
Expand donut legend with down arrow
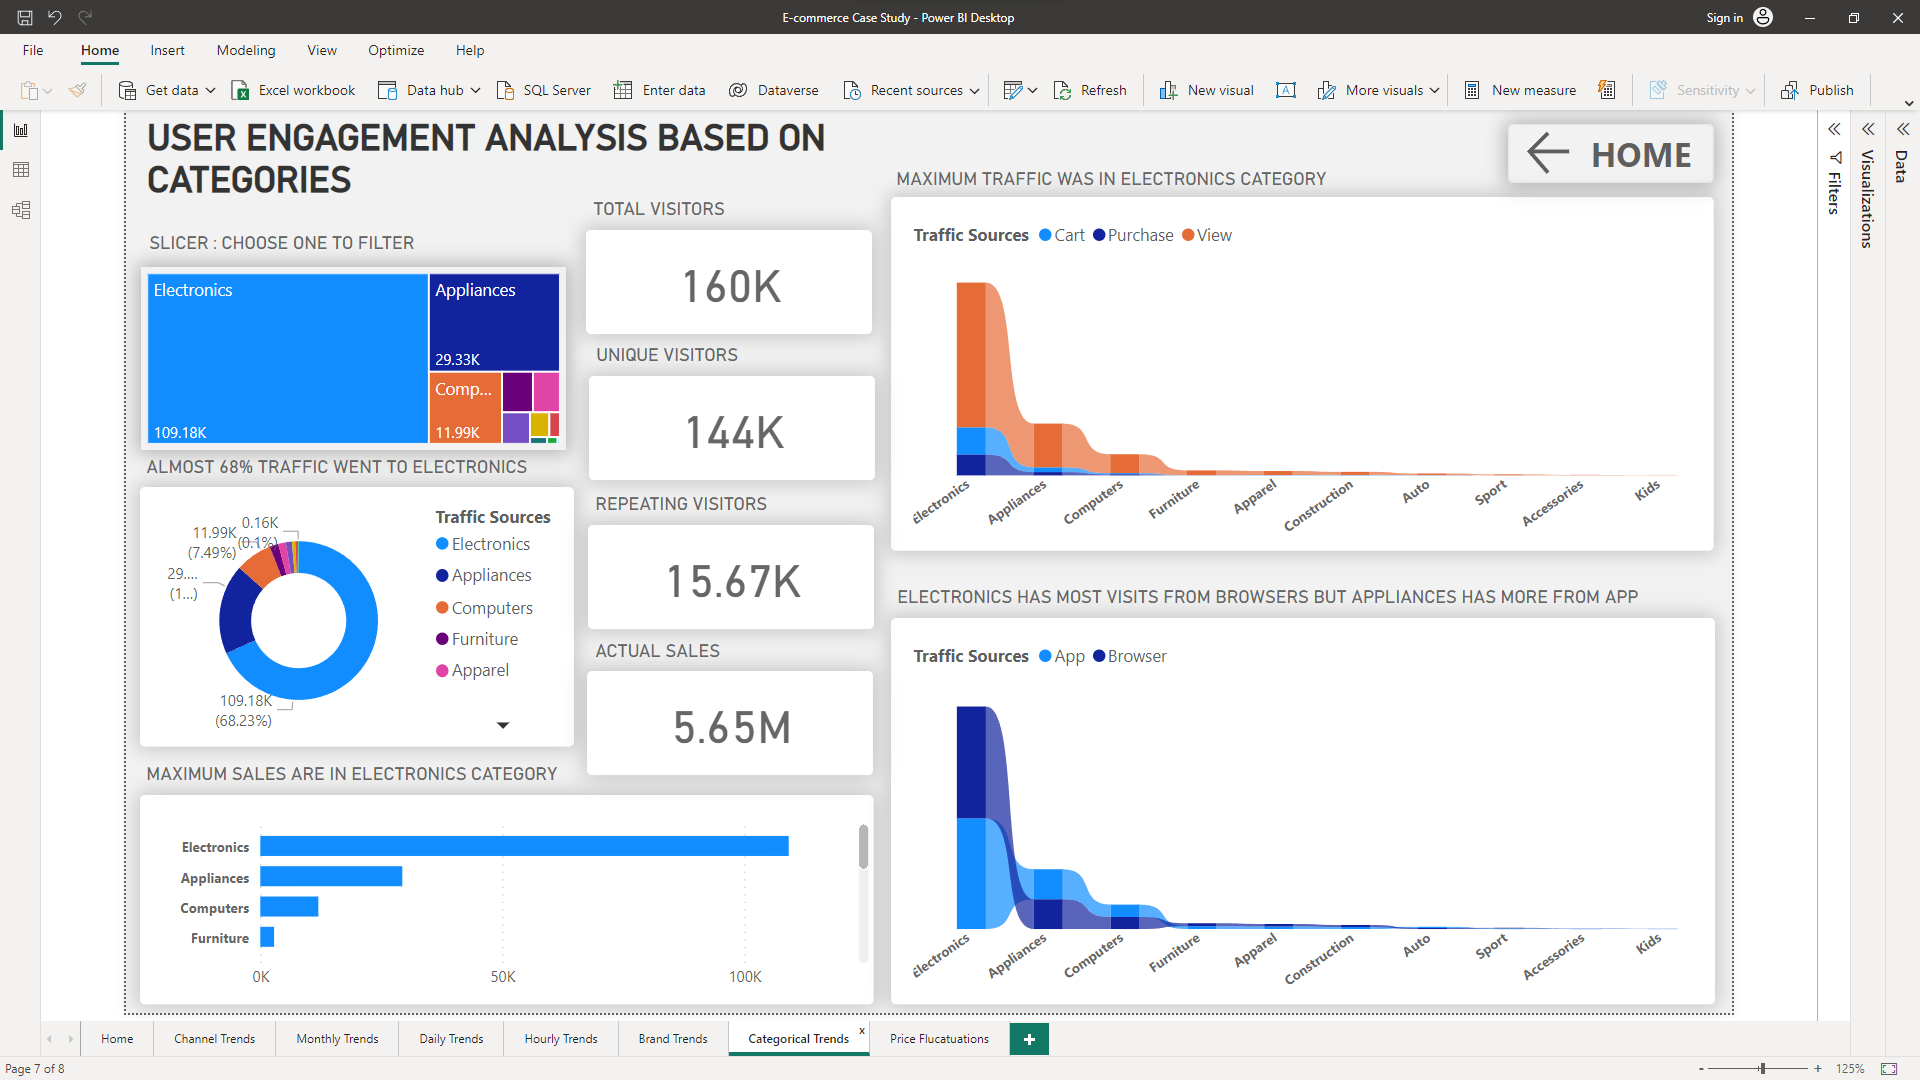(x=503, y=725)
